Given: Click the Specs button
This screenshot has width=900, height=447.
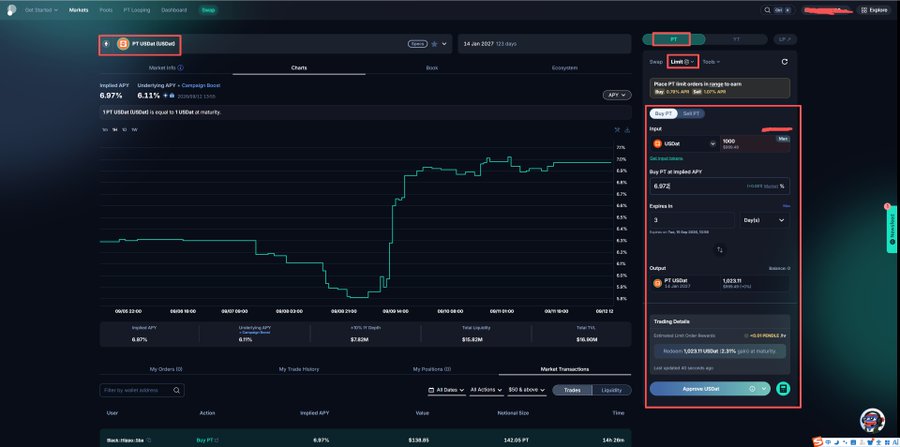Looking at the screenshot, I should 417,44.
